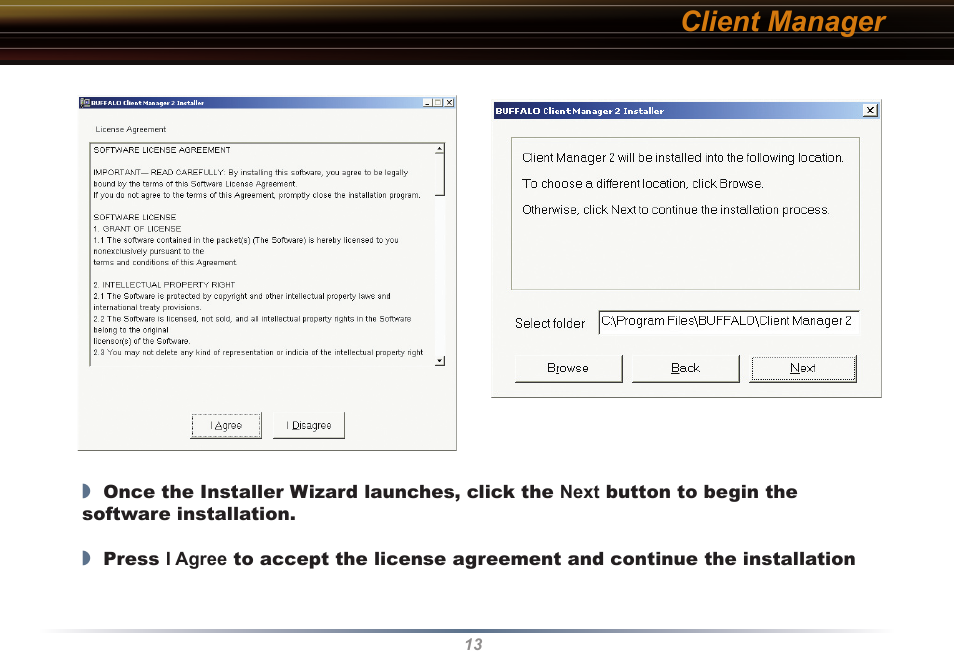Close the folder selection installer dialog
The image size is (954, 661).
point(870,110)
